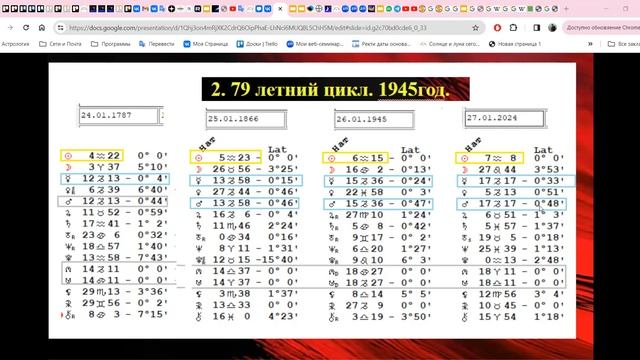Click the latitude value 2°24'
Screen dimensions: 640x360
click(x=283, y=225)
